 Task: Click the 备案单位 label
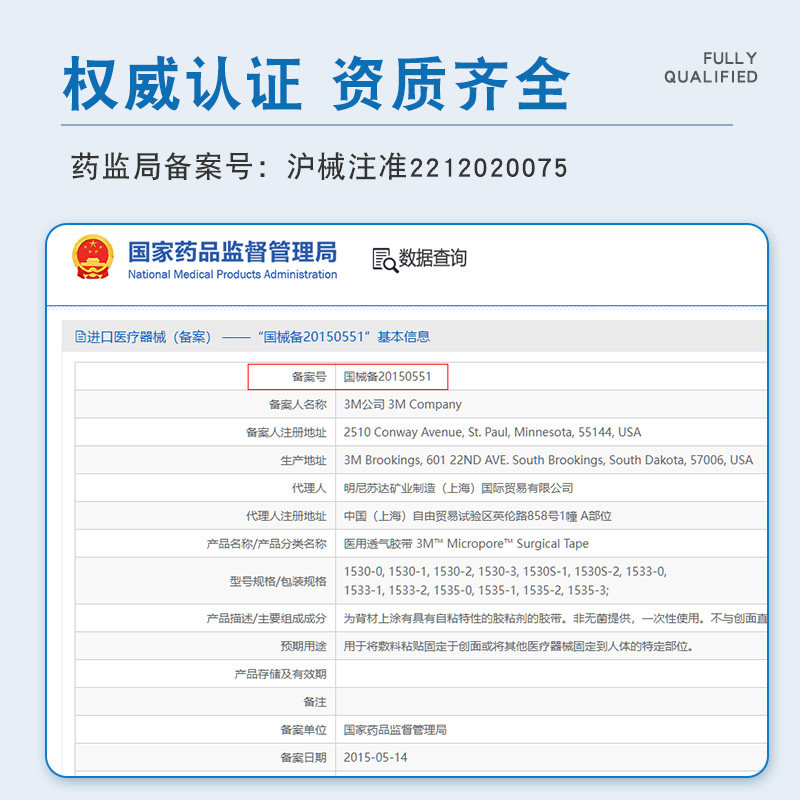(304, 730)
